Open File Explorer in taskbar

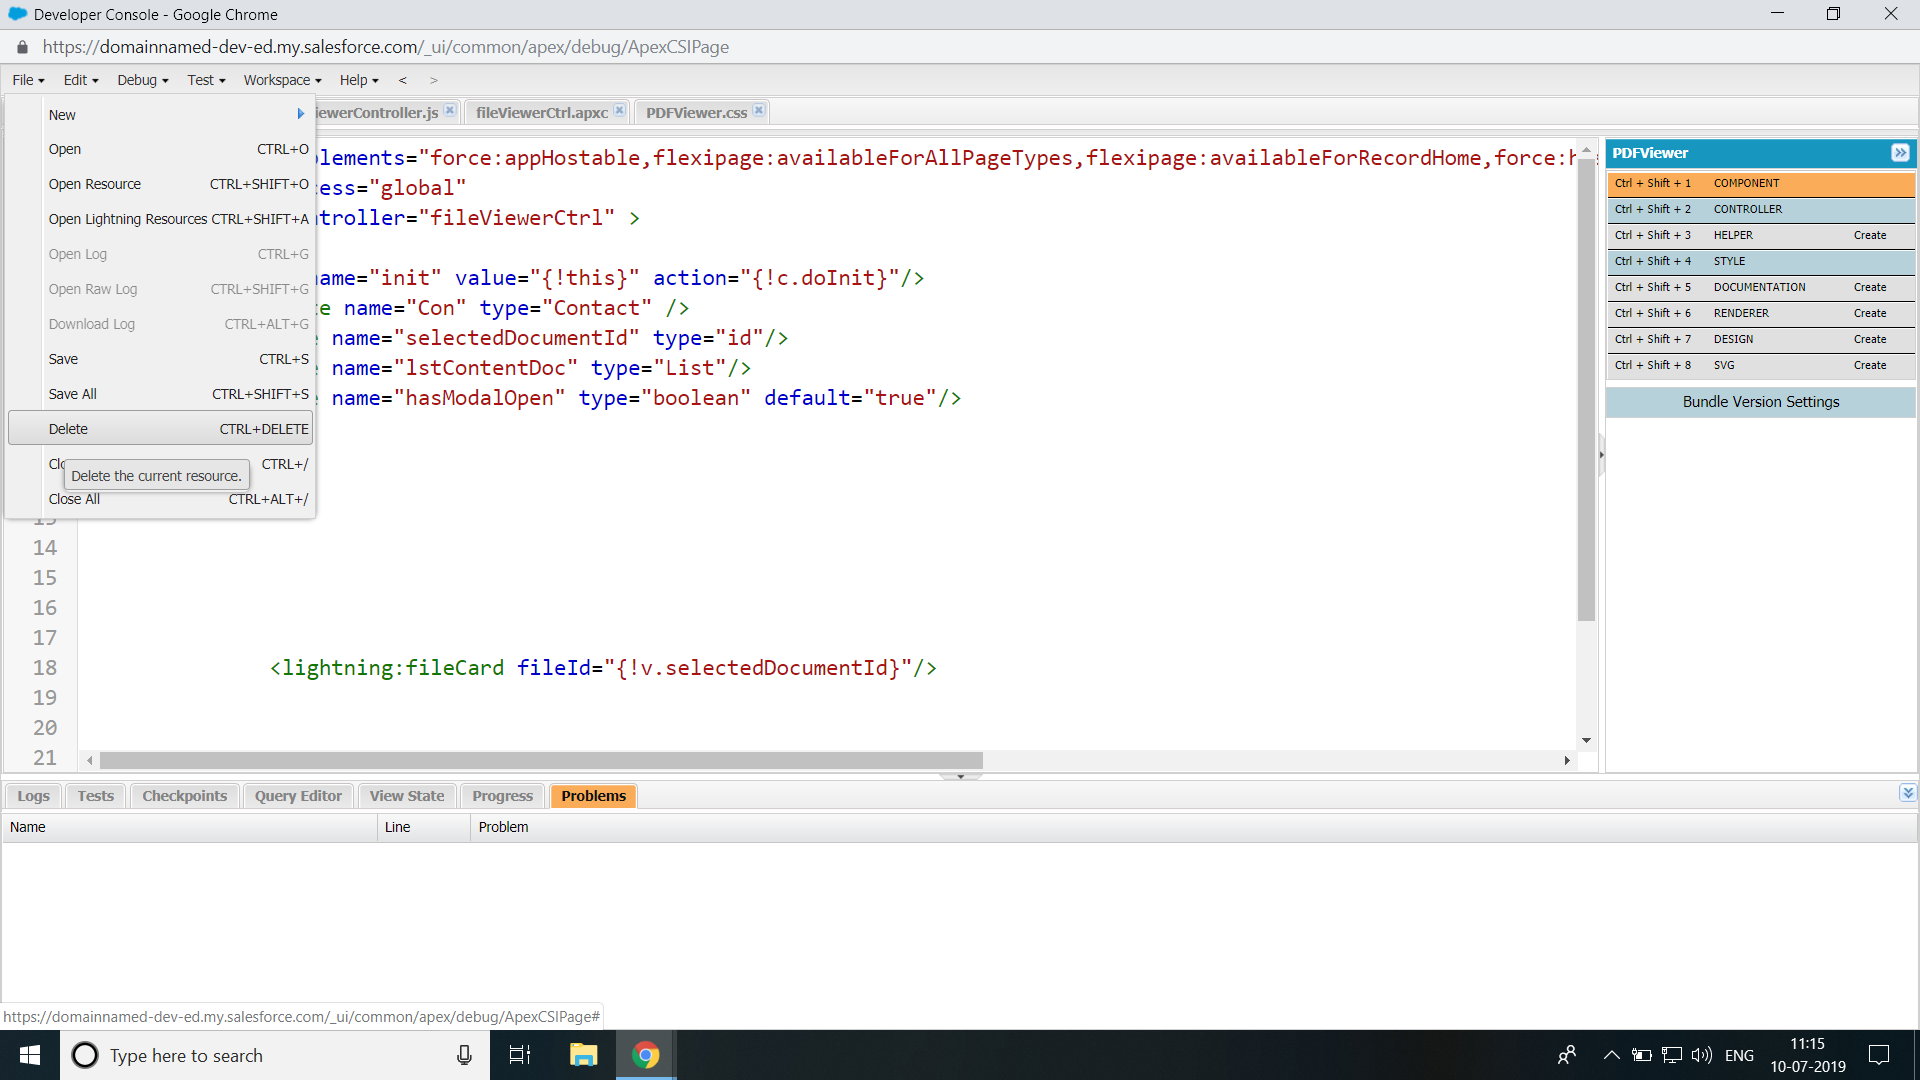pos(583,1055)
